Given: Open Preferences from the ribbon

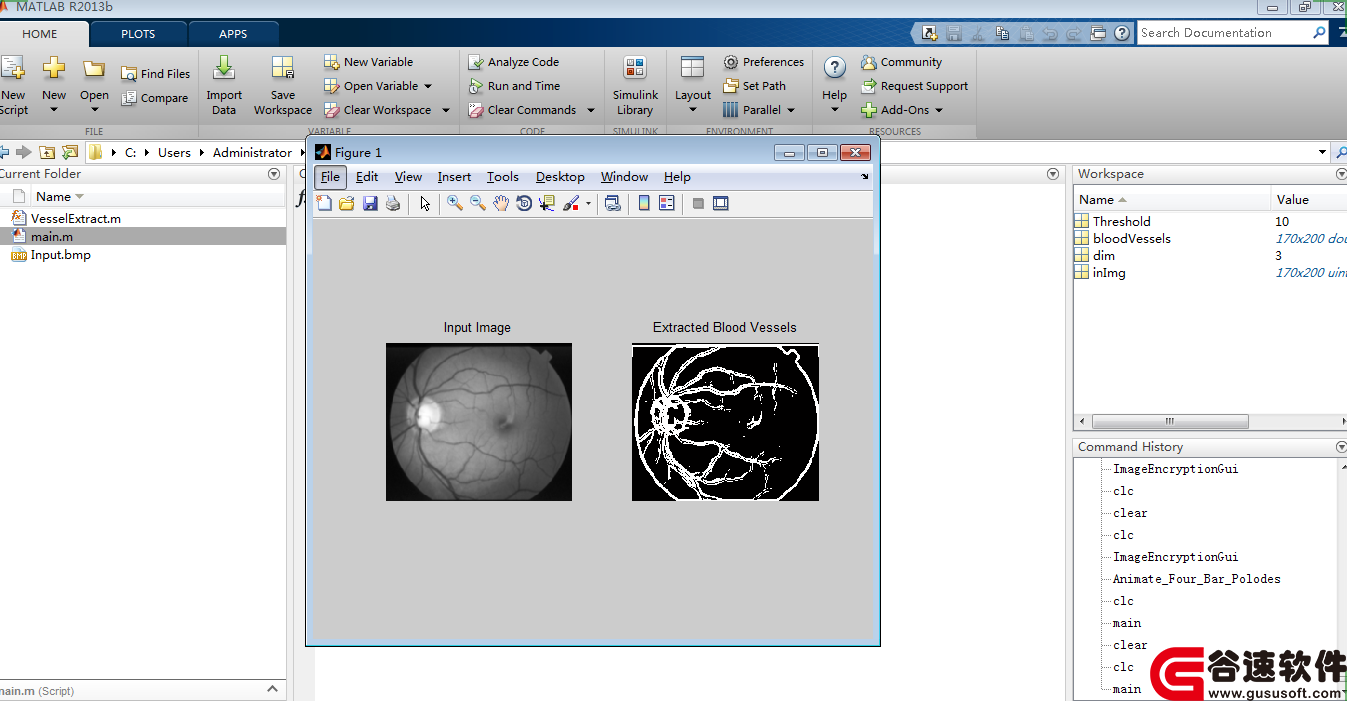Looking at the screenshot, I should (763, 62).
